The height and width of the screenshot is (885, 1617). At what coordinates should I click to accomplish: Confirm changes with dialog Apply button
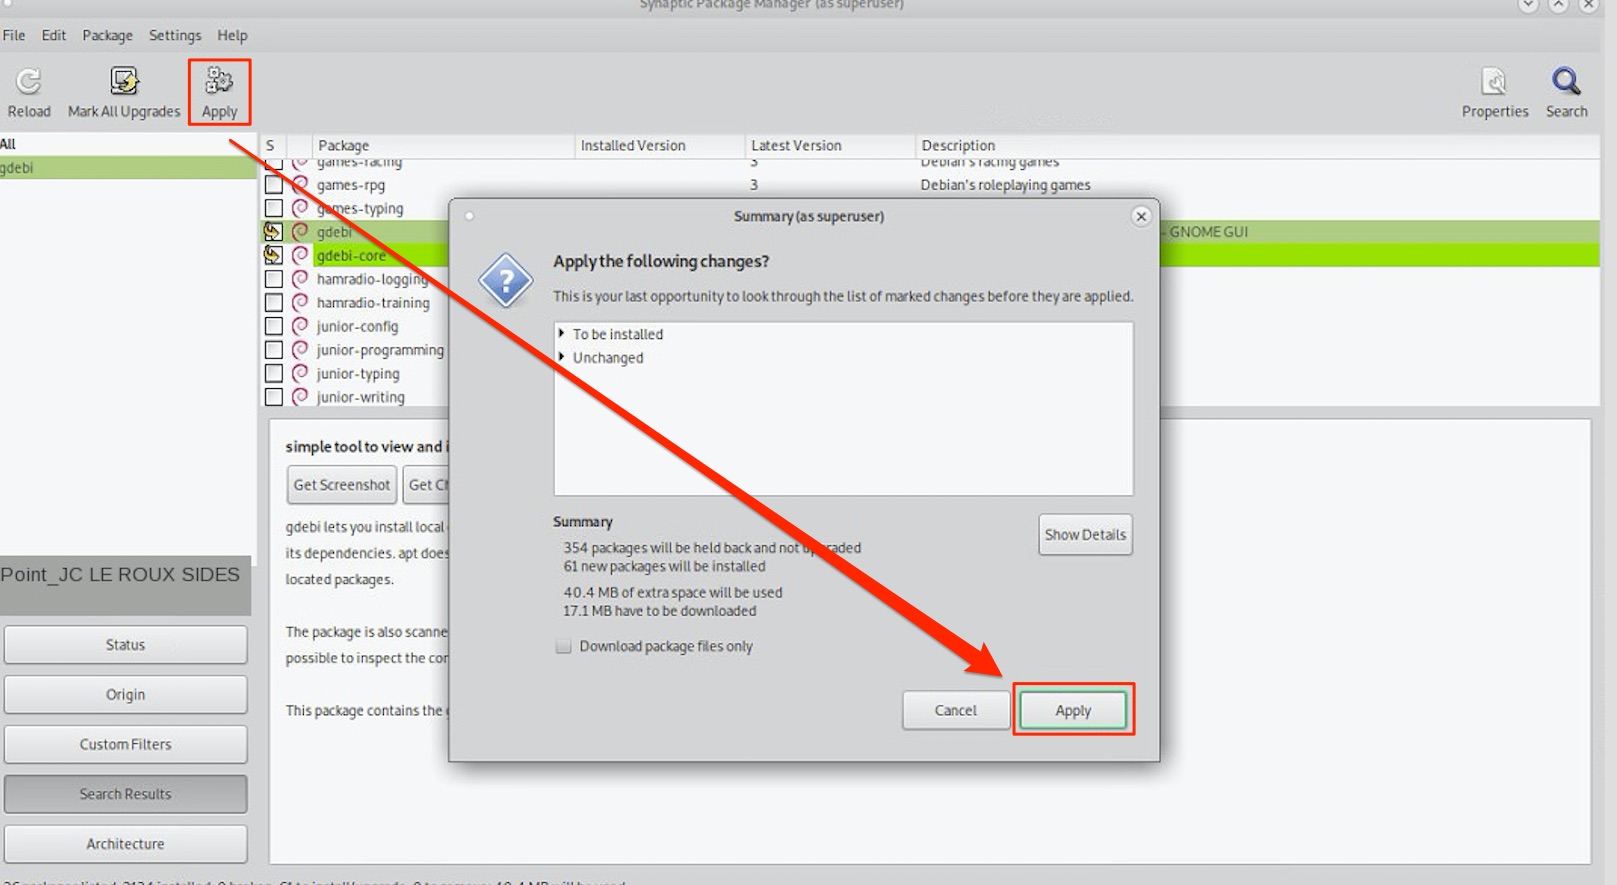(1073, 710)
